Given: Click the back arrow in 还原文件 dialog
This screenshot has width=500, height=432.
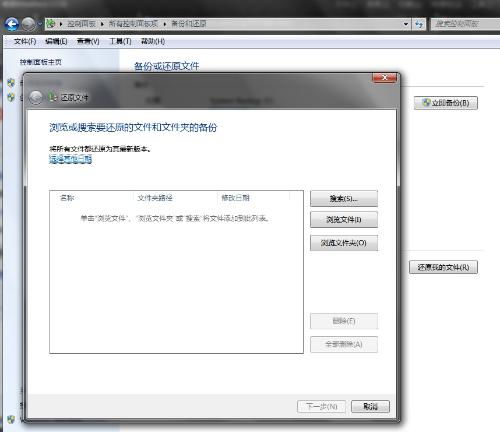Looking at the screenshot, I should pyautogui.click(x=36, y=98).
